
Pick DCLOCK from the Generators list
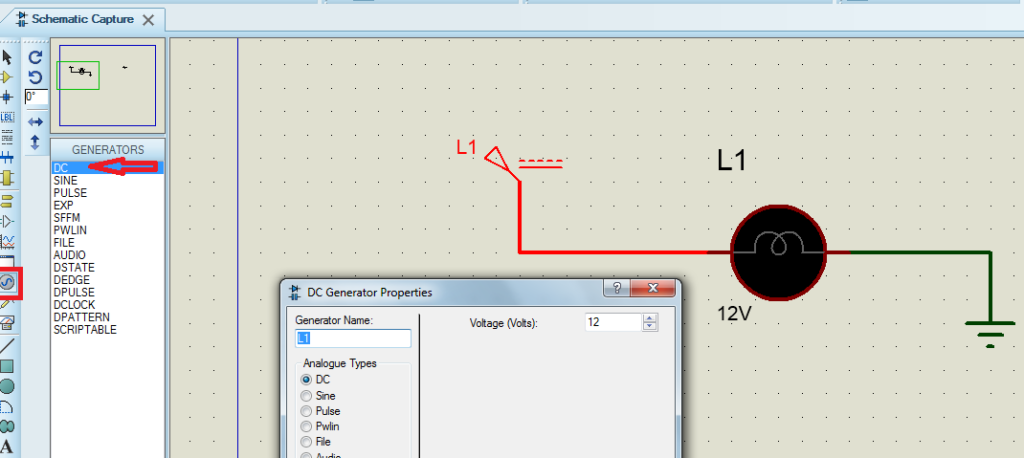pos(73,305)
